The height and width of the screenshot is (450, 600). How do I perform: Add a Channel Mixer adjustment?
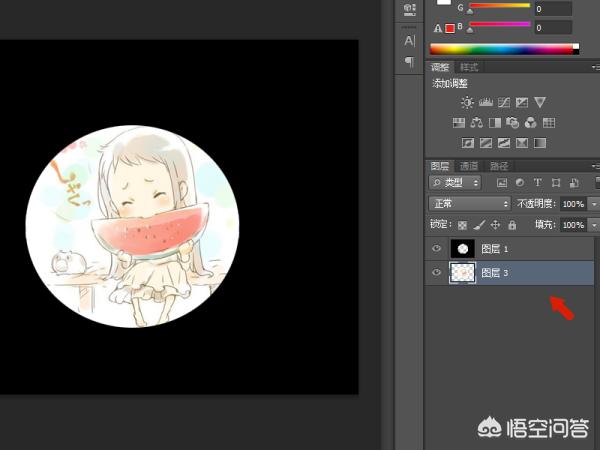(530, 123)
